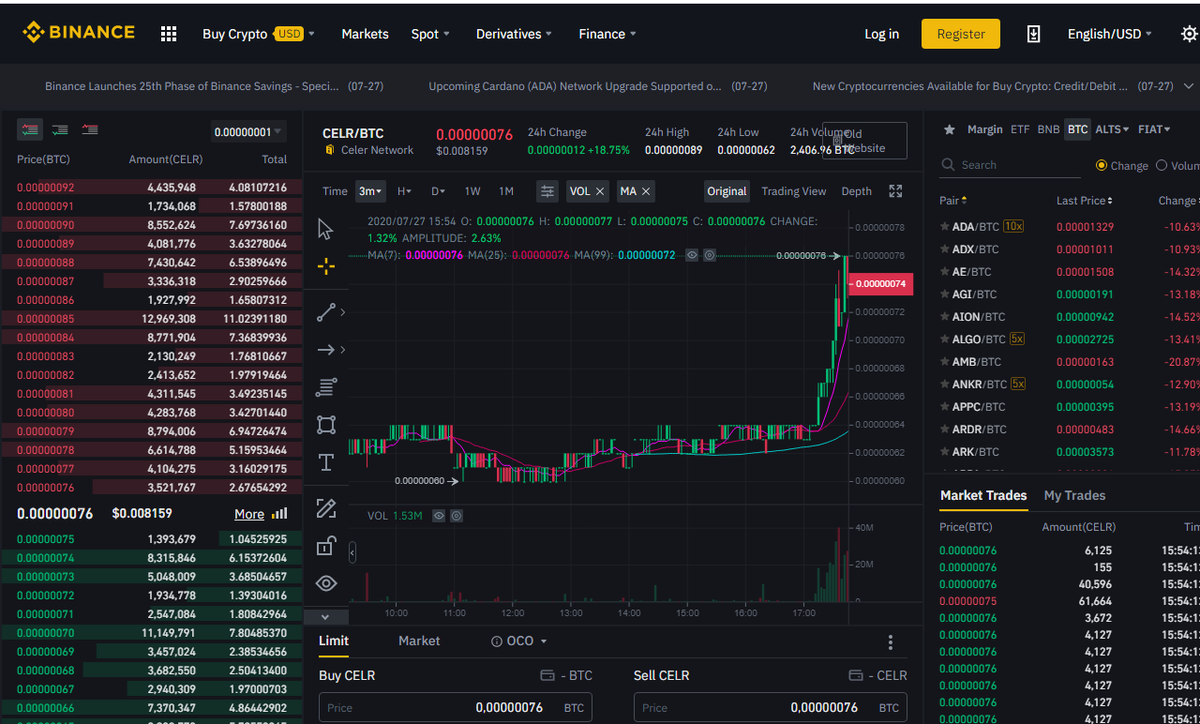Click the Buy CELR price input

[x=455, y=708]
